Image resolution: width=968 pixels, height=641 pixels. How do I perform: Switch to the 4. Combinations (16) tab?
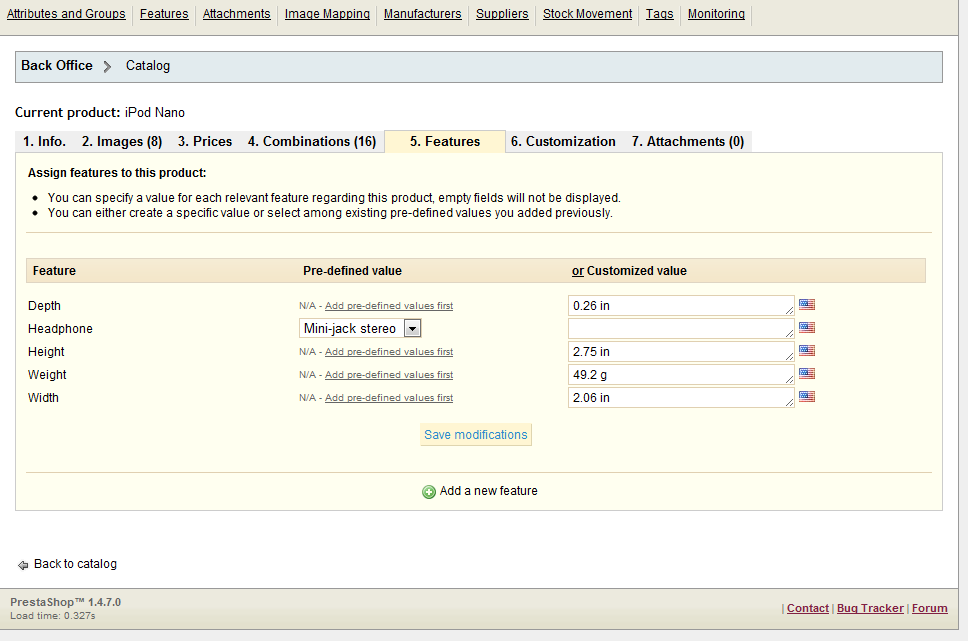[x=312, y=141]
